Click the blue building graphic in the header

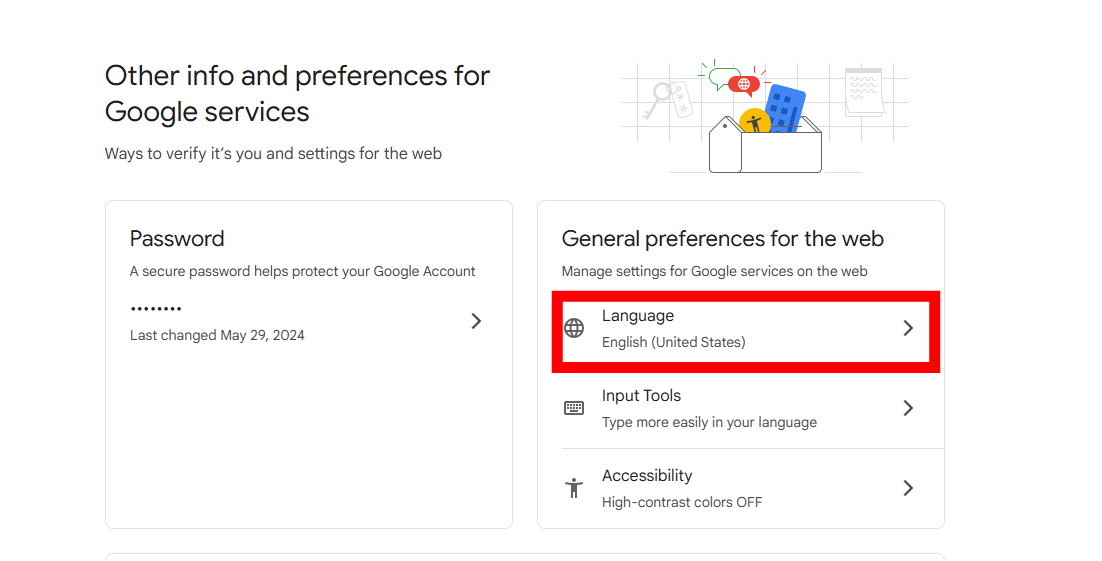click(x=785, y=107)
